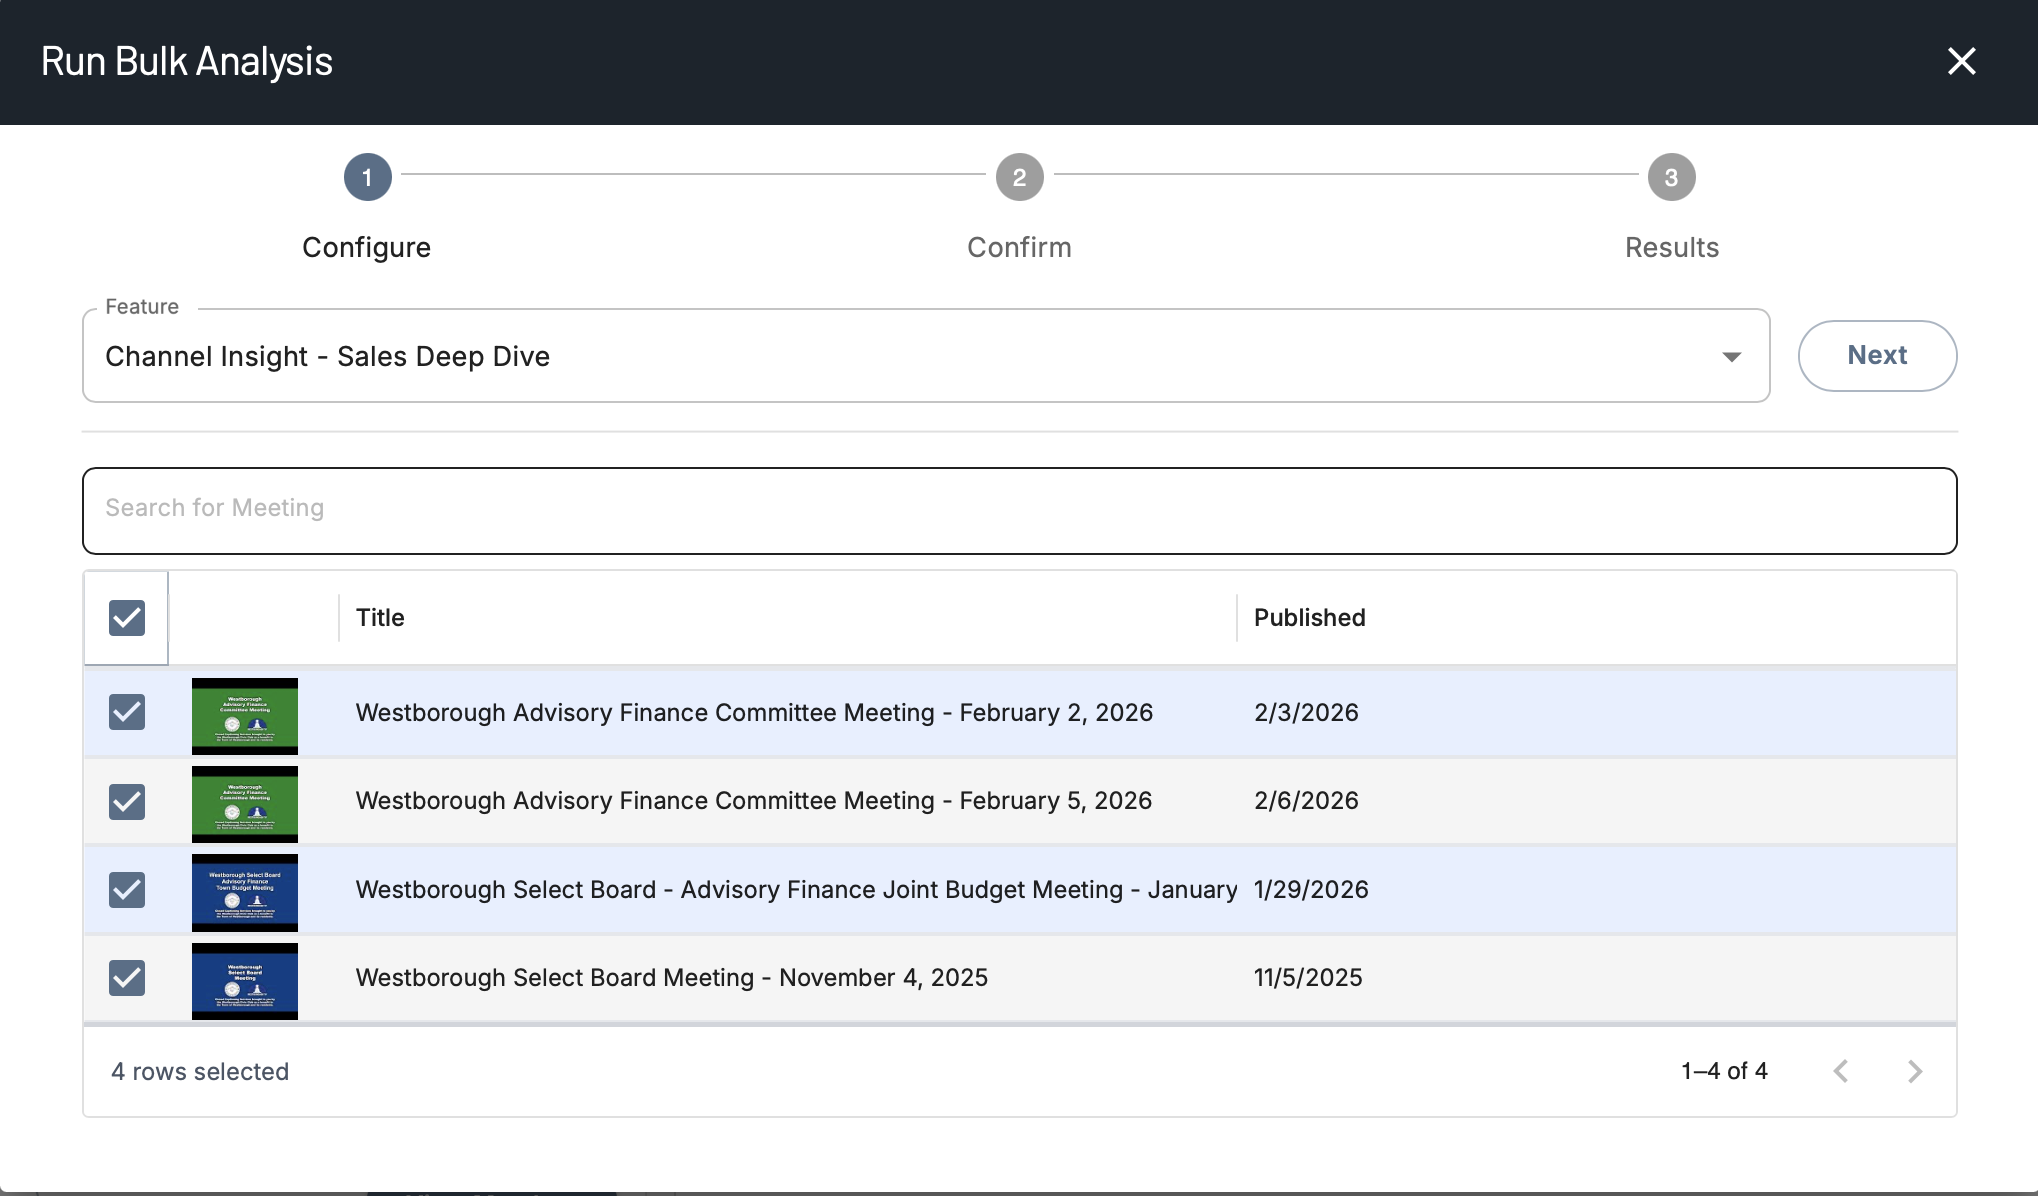Open February 2 Finance Committee thumbnail
Image resolution: width=2038 pixels, height=1196 pixels.
point(245,715)
